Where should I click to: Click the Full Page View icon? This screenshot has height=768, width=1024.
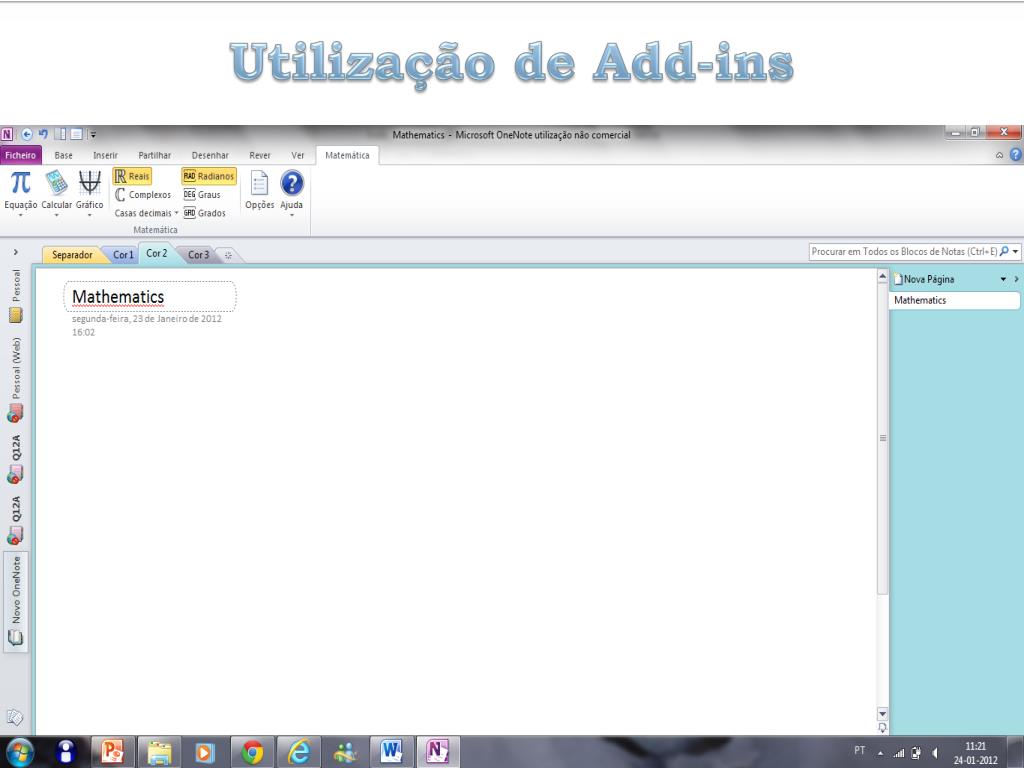tap(76, 135)
